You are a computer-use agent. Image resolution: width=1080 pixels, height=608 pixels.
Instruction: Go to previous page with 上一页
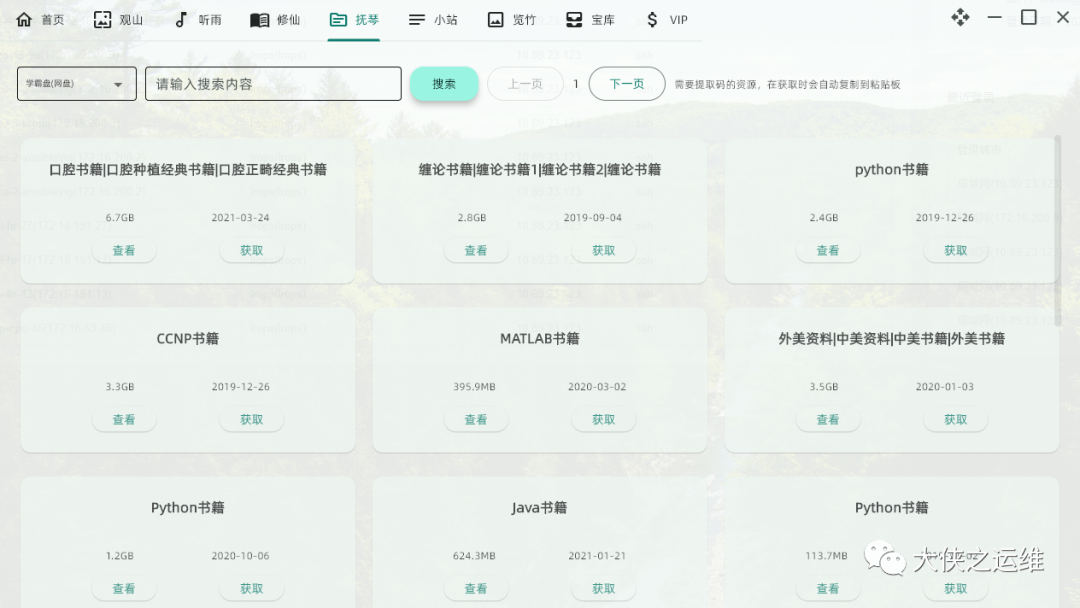(526, 84)
